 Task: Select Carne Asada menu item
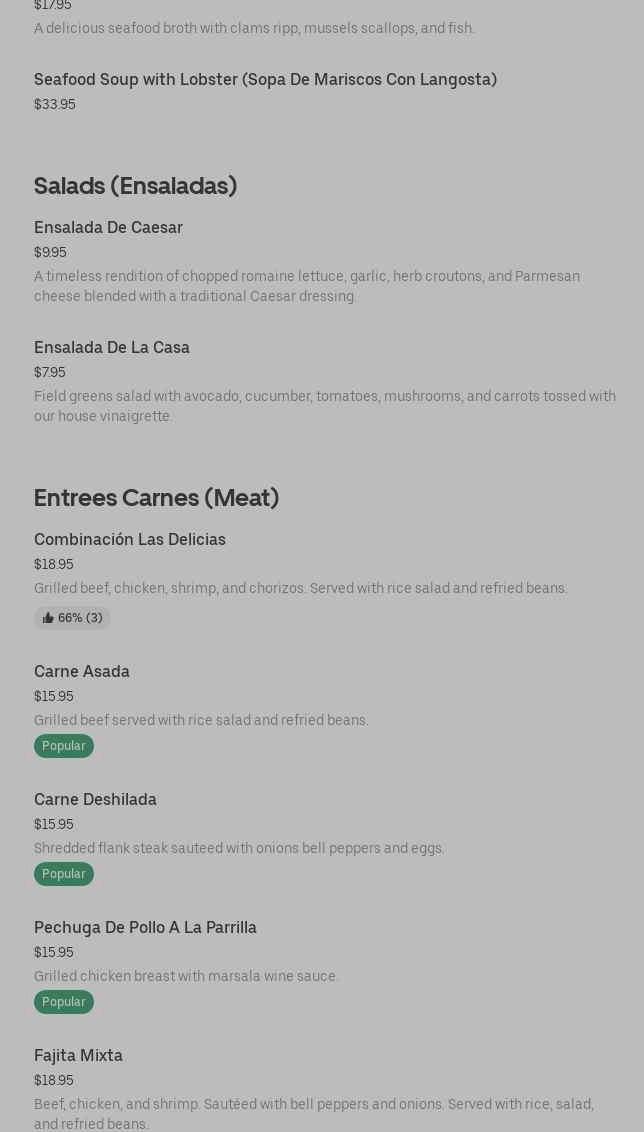[x=82, y=672]
